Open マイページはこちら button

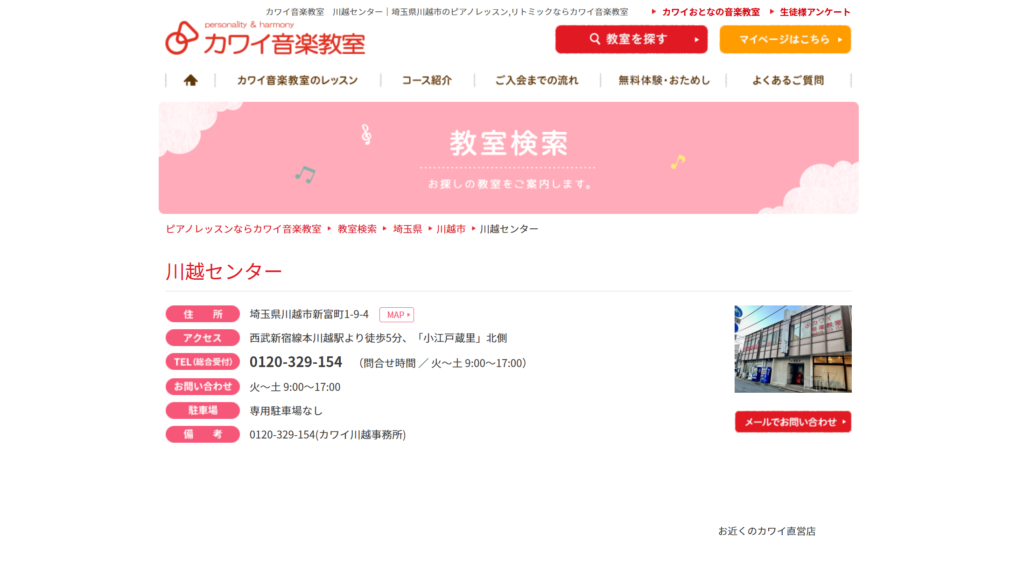(x=785, y=39)
